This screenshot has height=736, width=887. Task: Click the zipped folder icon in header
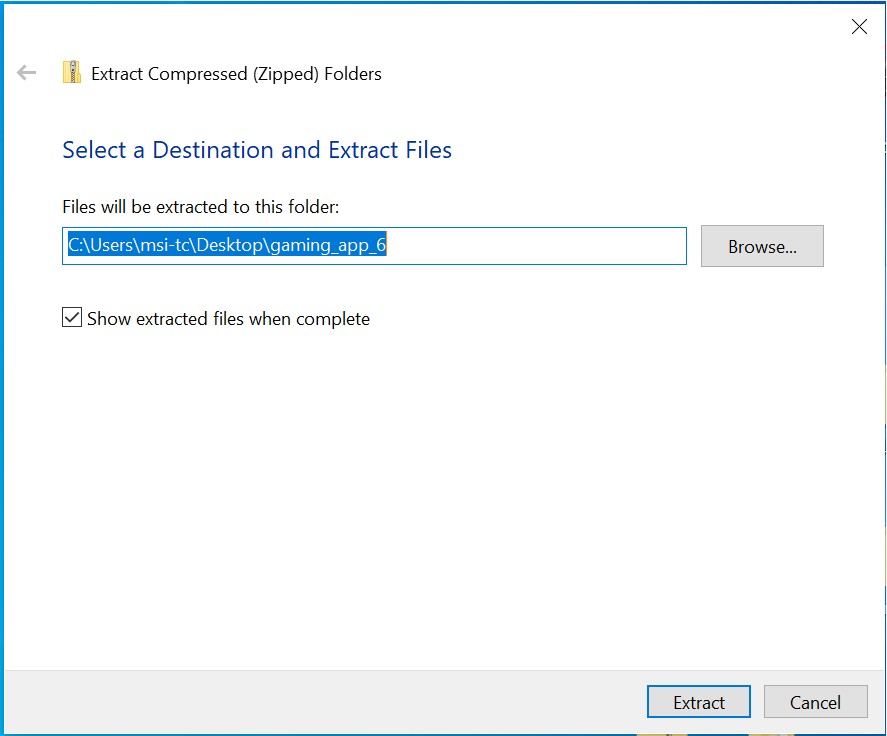(72, 72)
